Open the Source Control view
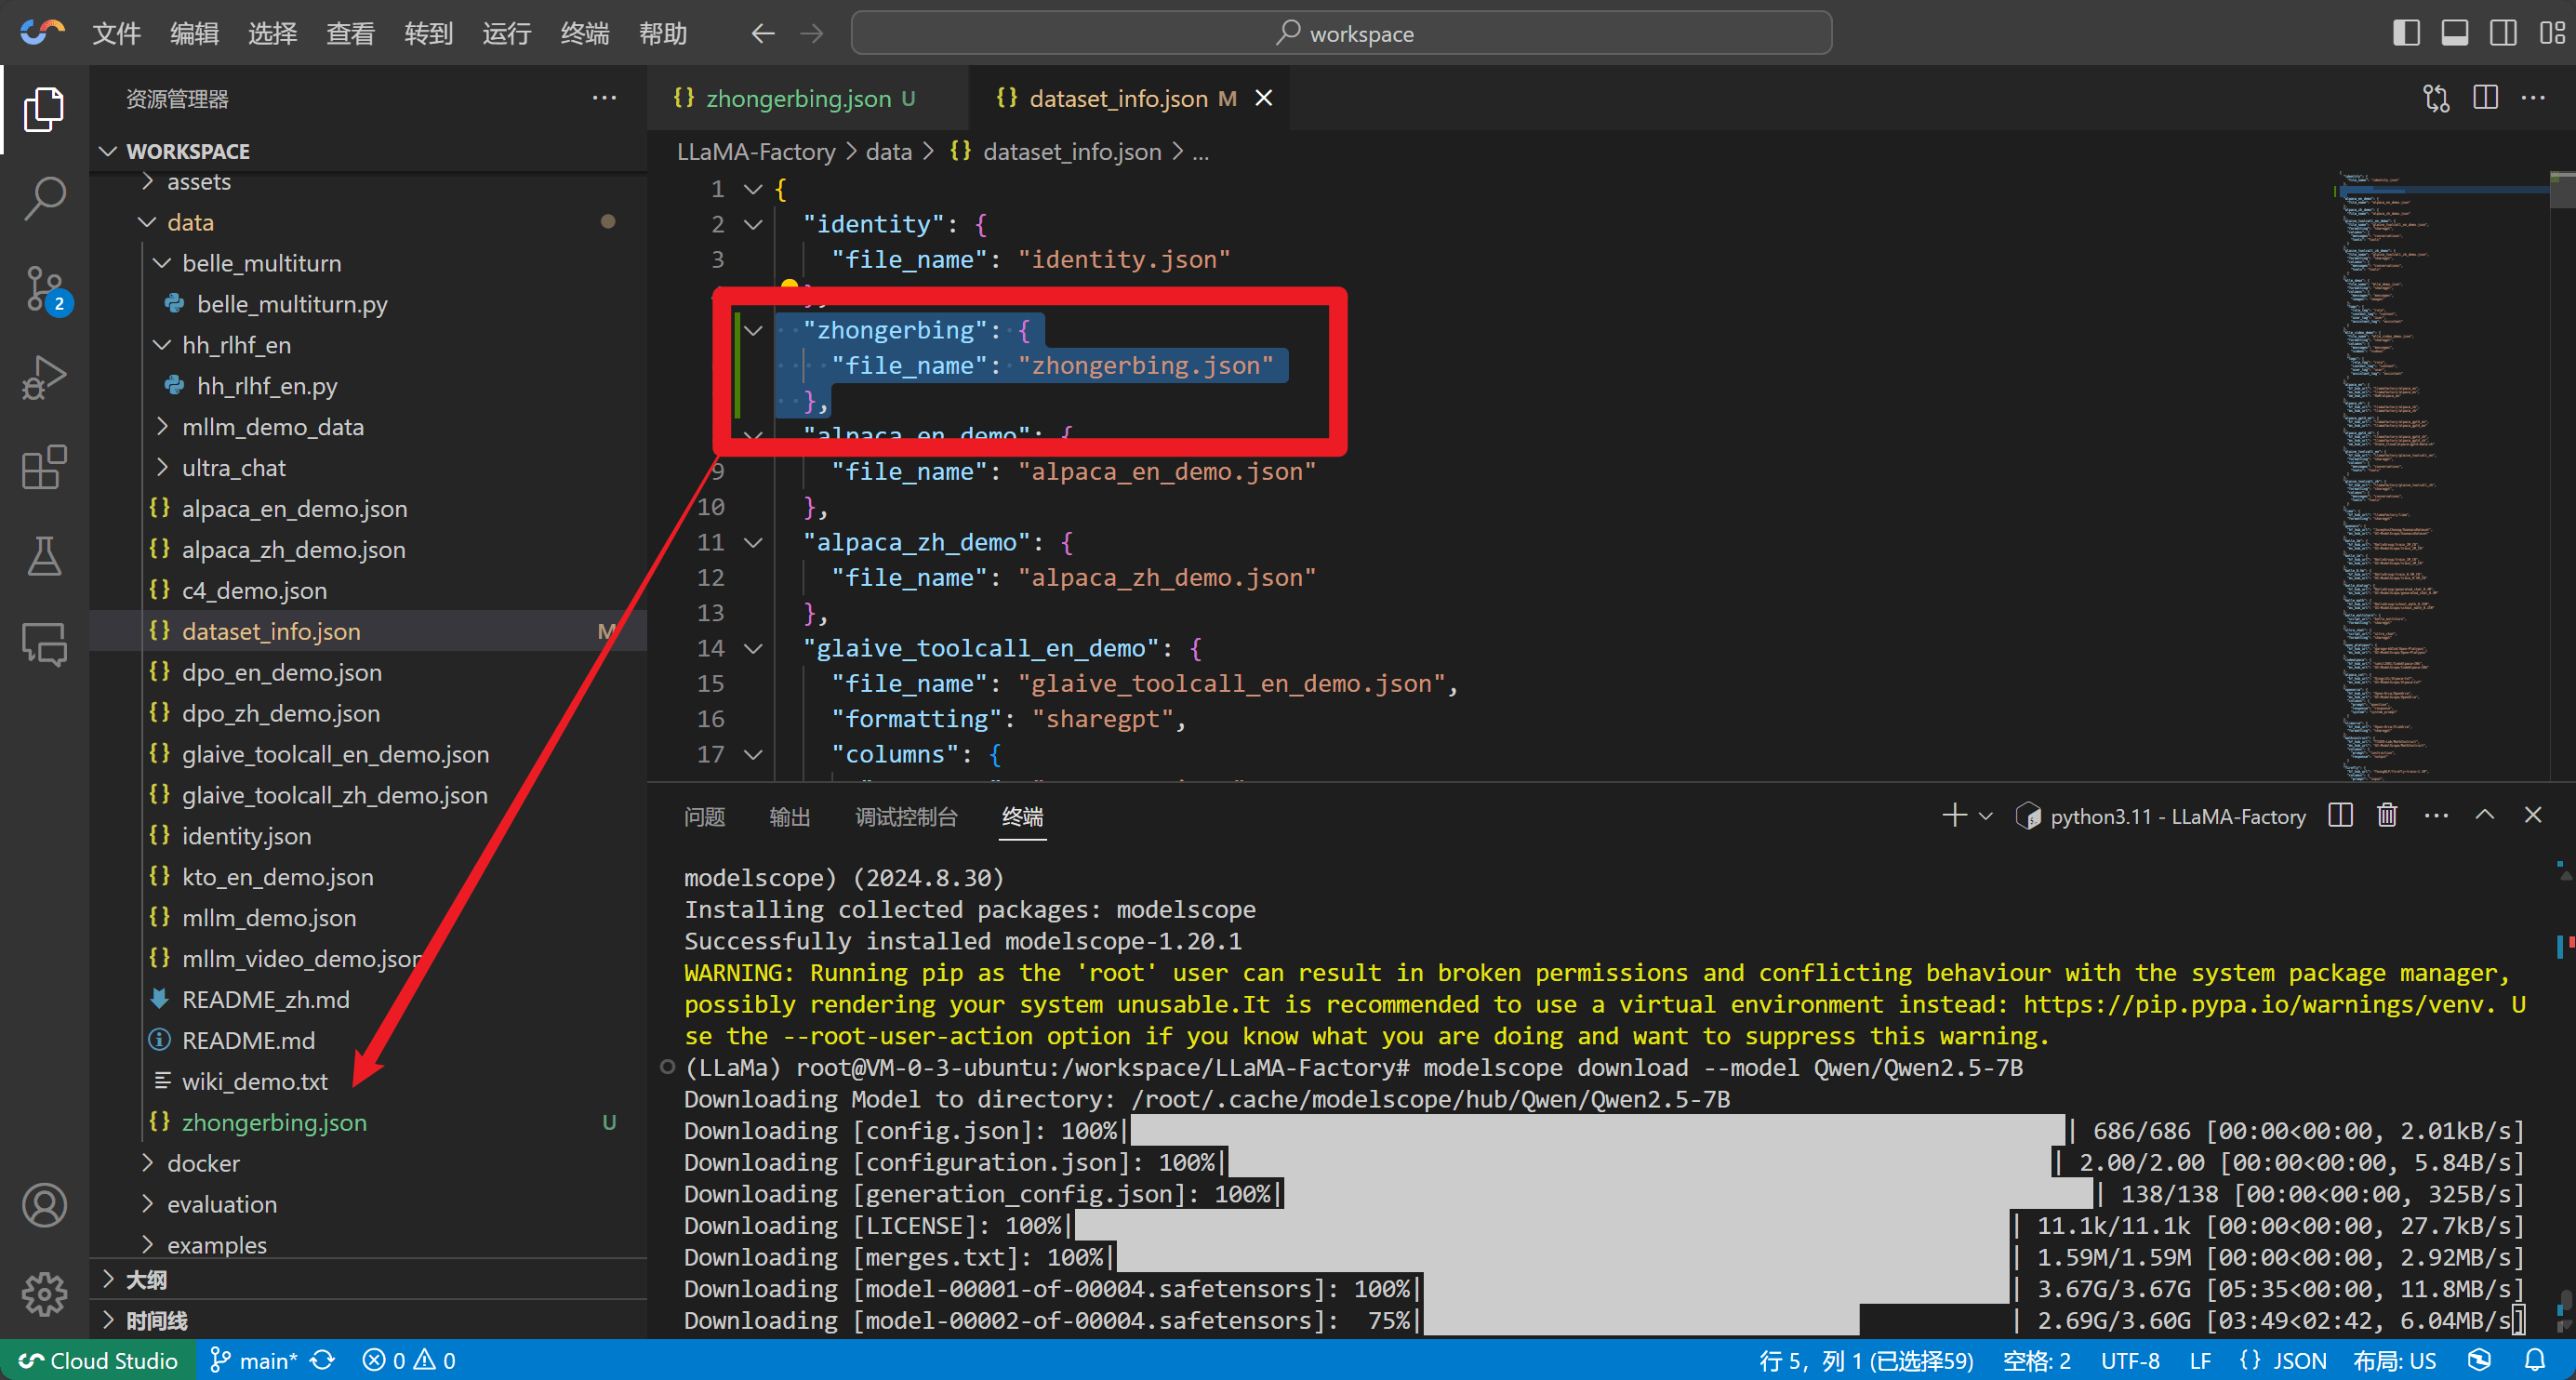This screenshot has width=2576, height=1380. (44, 289)
